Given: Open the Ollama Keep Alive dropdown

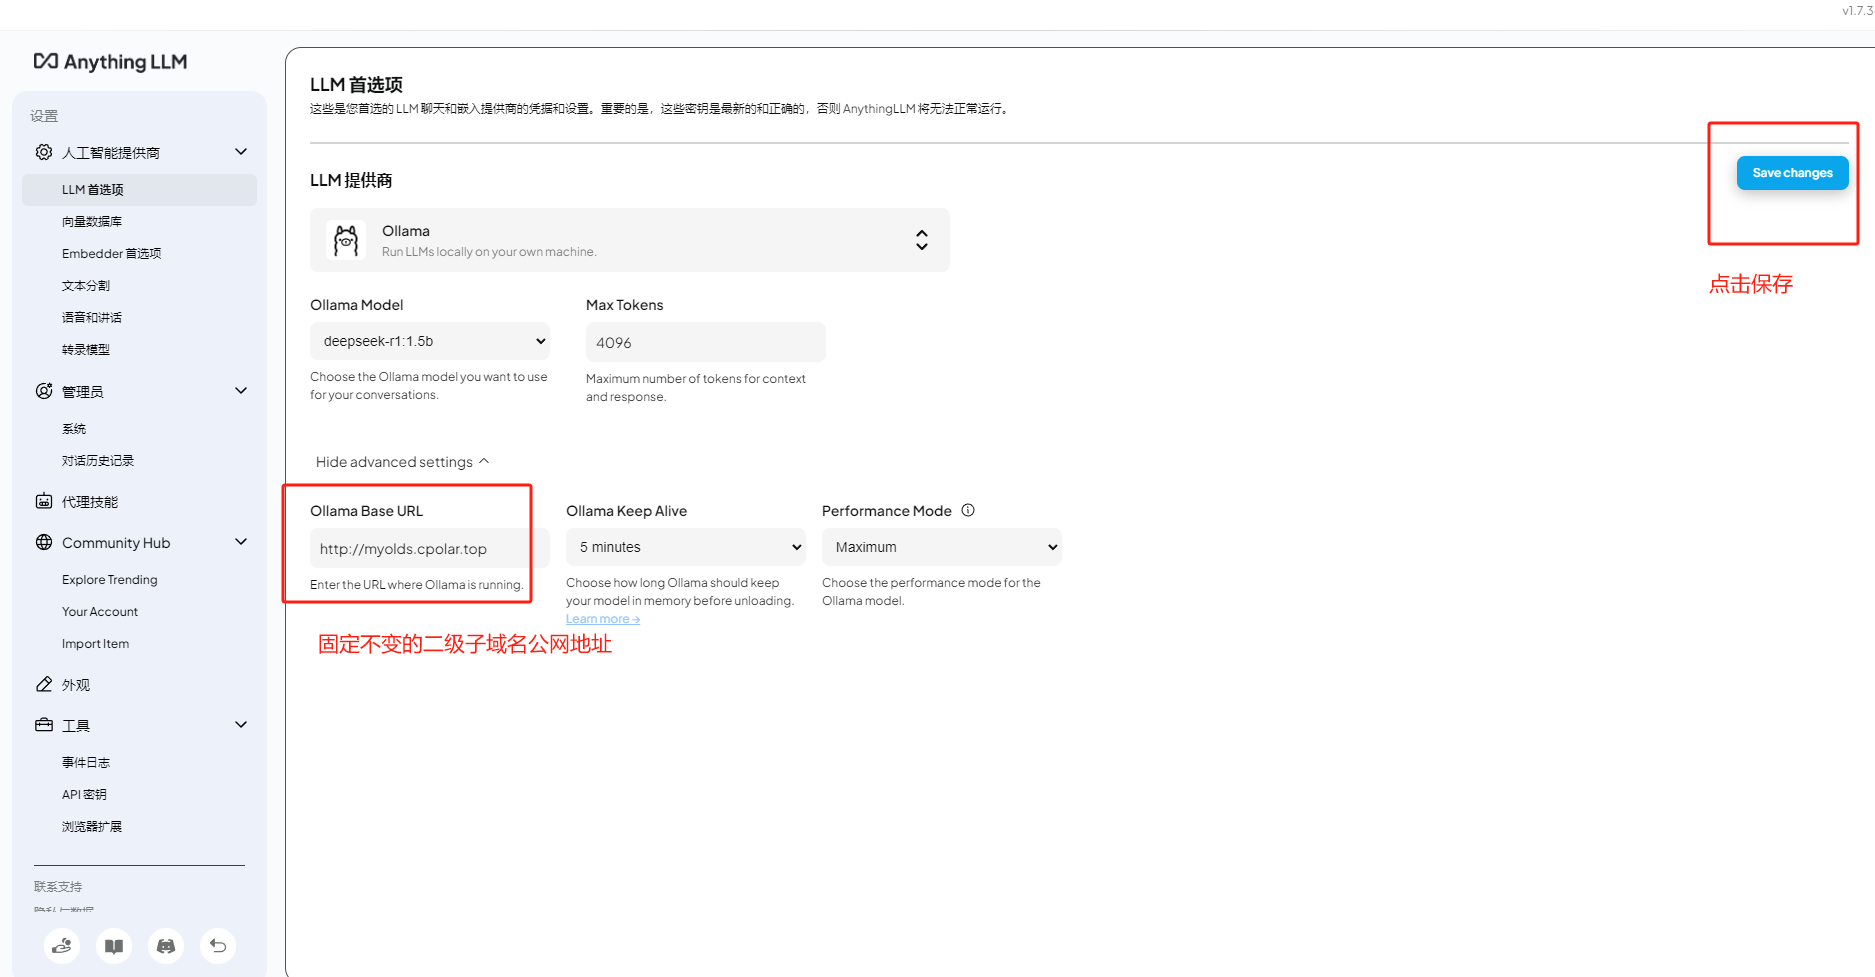Looking at the screenshot, I should click(686, 547).
